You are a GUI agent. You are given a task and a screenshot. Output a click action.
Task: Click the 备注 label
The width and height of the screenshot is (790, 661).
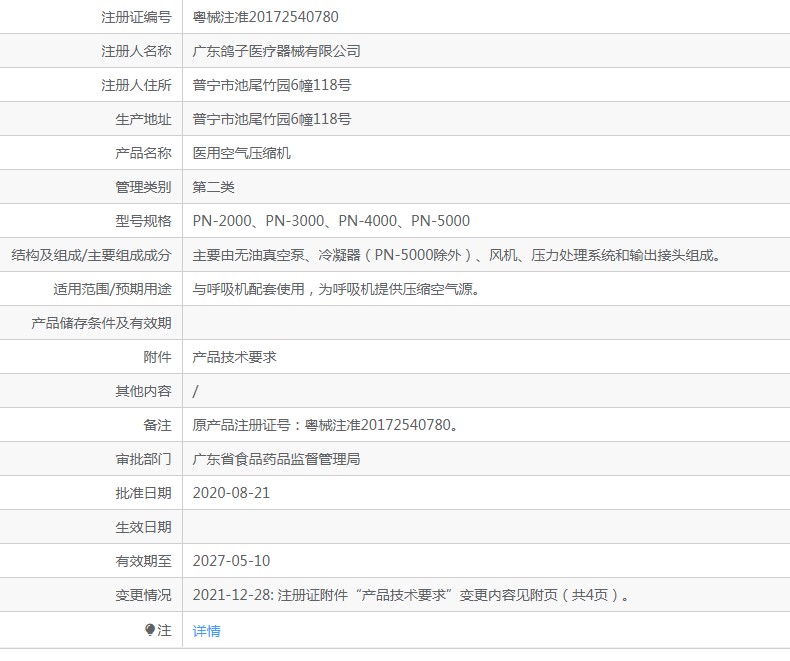click(x=157, y=425)
